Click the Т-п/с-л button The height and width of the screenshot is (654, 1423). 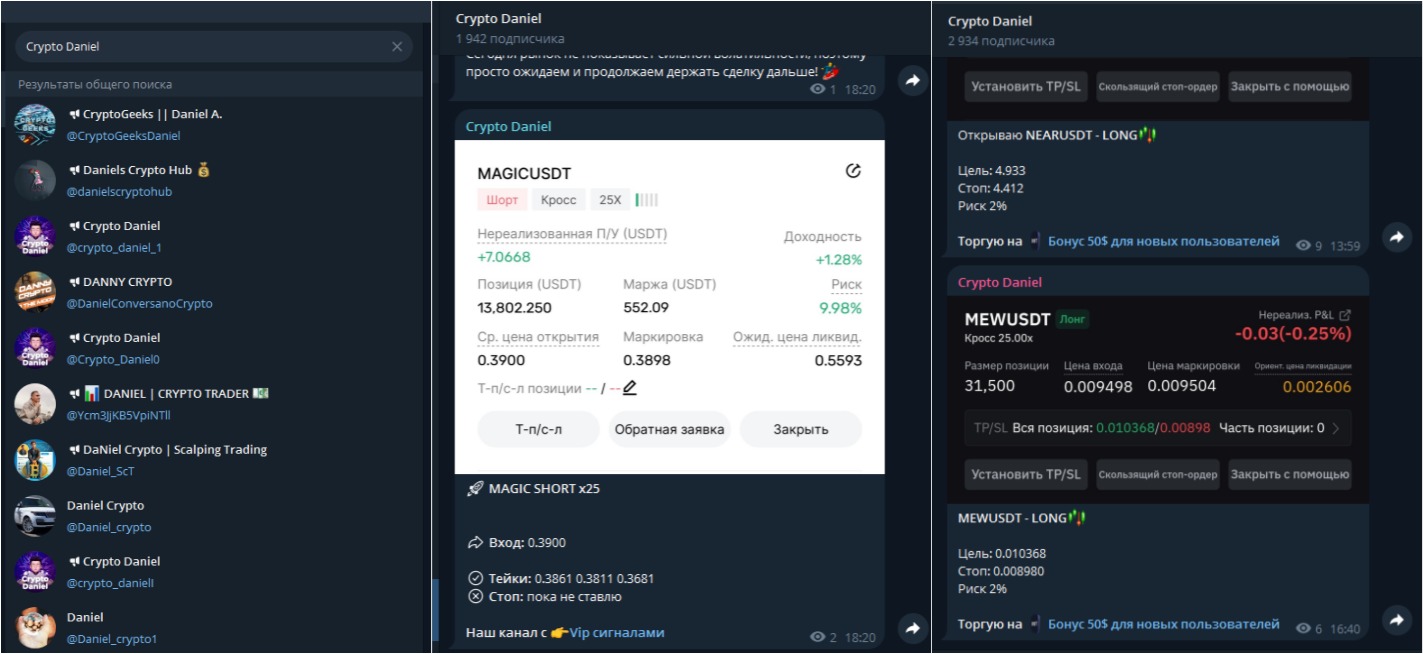pos(539,429)
